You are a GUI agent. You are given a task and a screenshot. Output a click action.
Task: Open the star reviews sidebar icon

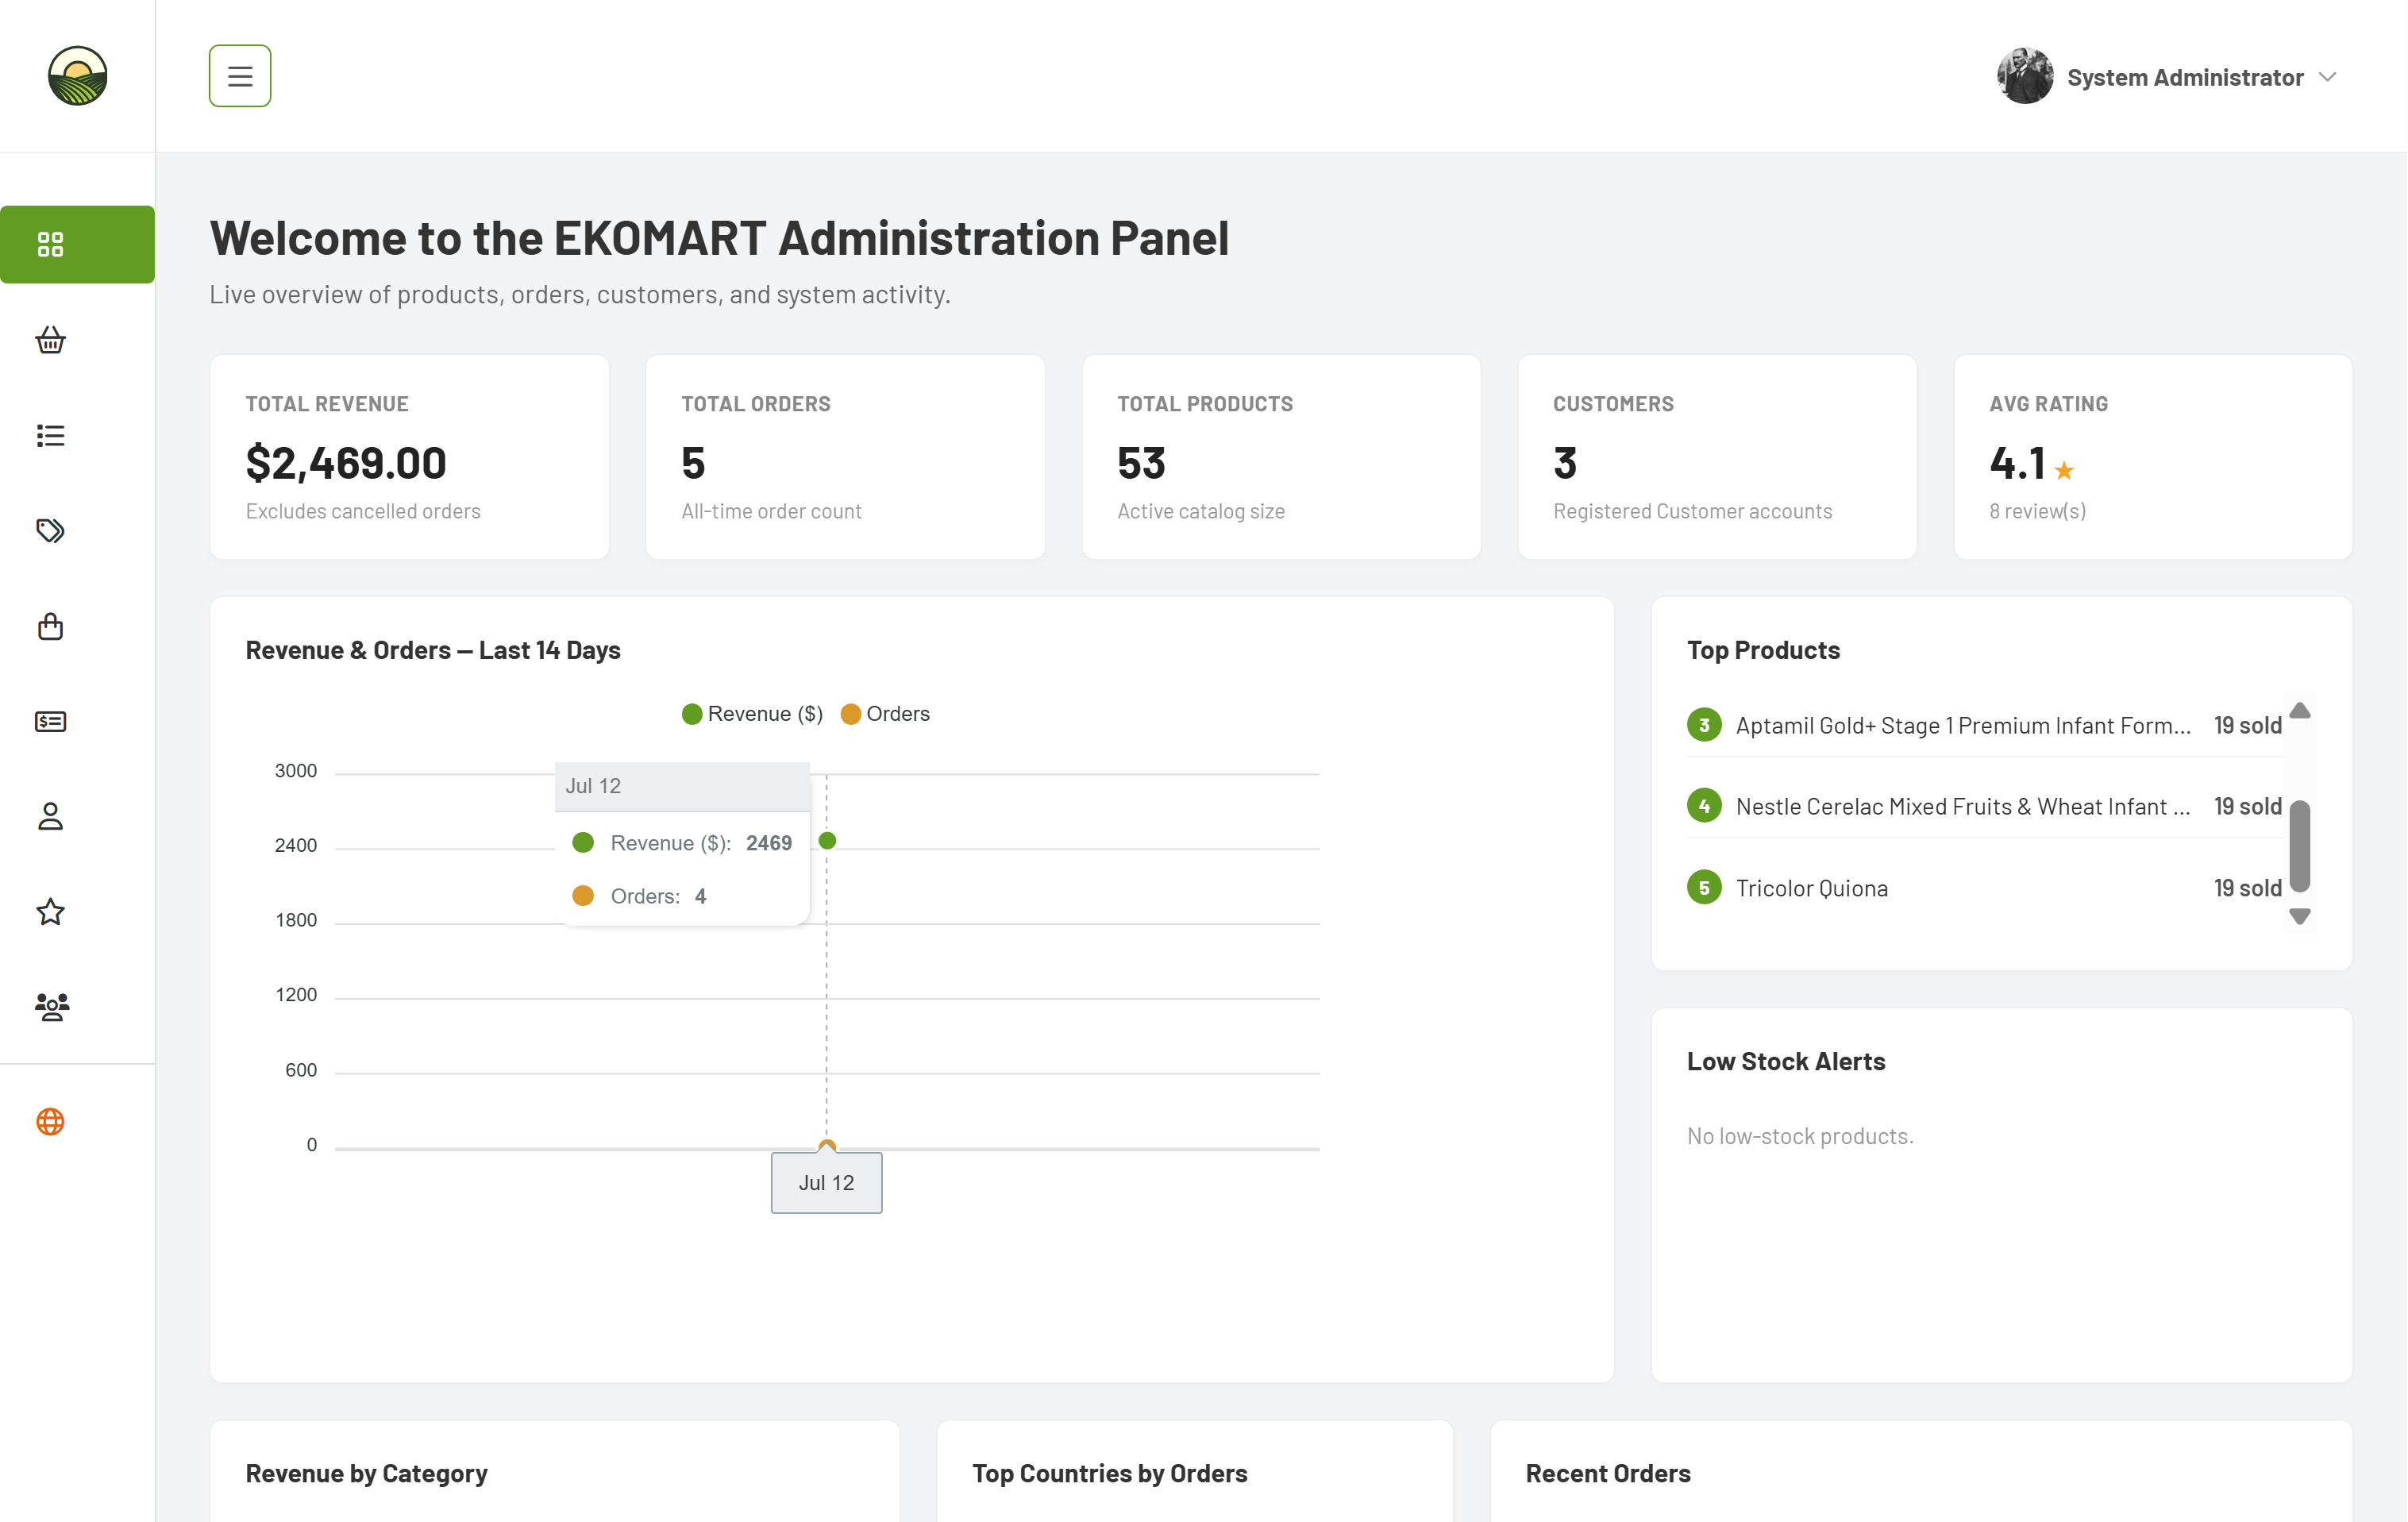(50, 911)
